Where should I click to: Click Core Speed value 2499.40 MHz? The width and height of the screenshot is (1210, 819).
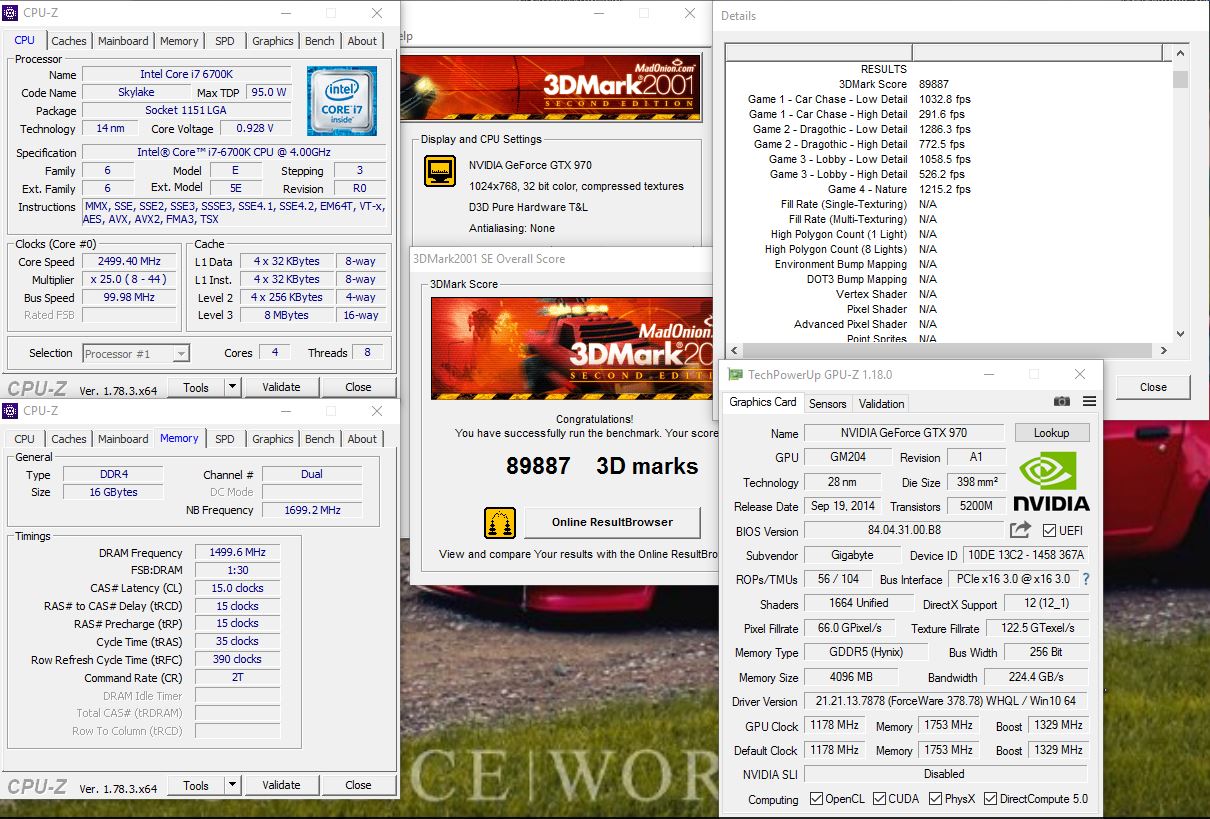pyautogui.click(x=127, y=262)
